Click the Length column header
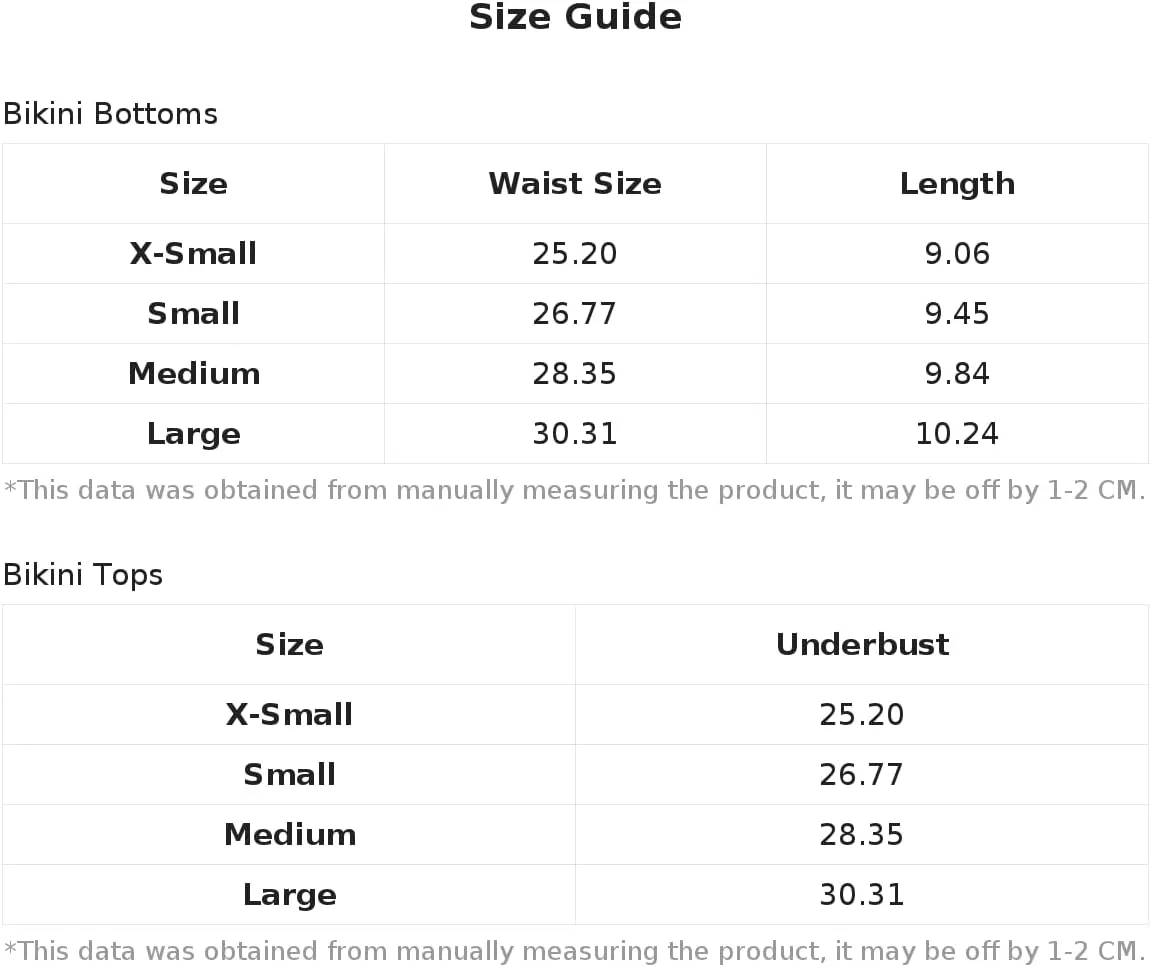 coord(957,184)
